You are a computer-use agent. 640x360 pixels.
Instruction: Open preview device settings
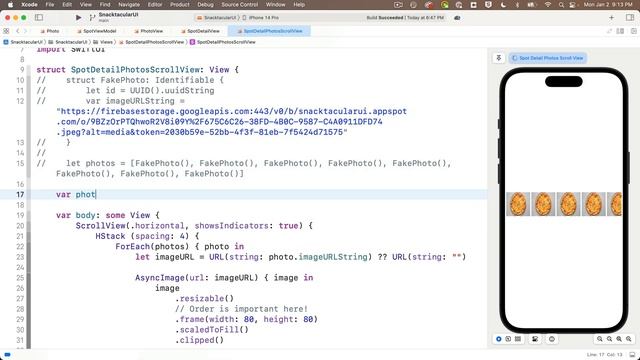click(535, 339)
